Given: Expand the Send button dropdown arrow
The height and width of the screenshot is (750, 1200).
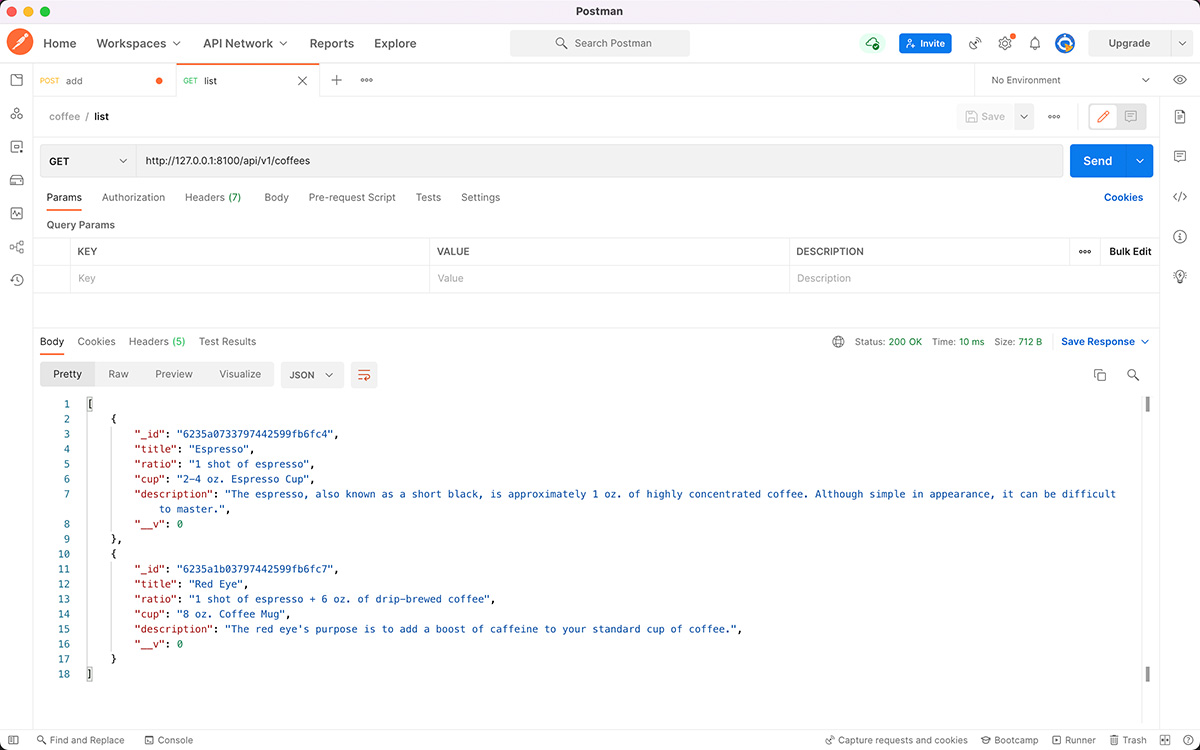Looking at the screenshot, I should coord(1140,161).
